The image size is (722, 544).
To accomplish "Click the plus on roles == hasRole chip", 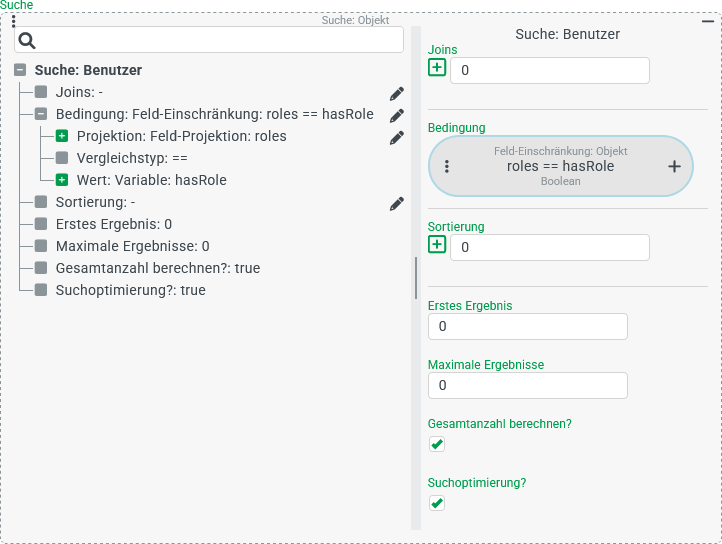I will [674, 167].
